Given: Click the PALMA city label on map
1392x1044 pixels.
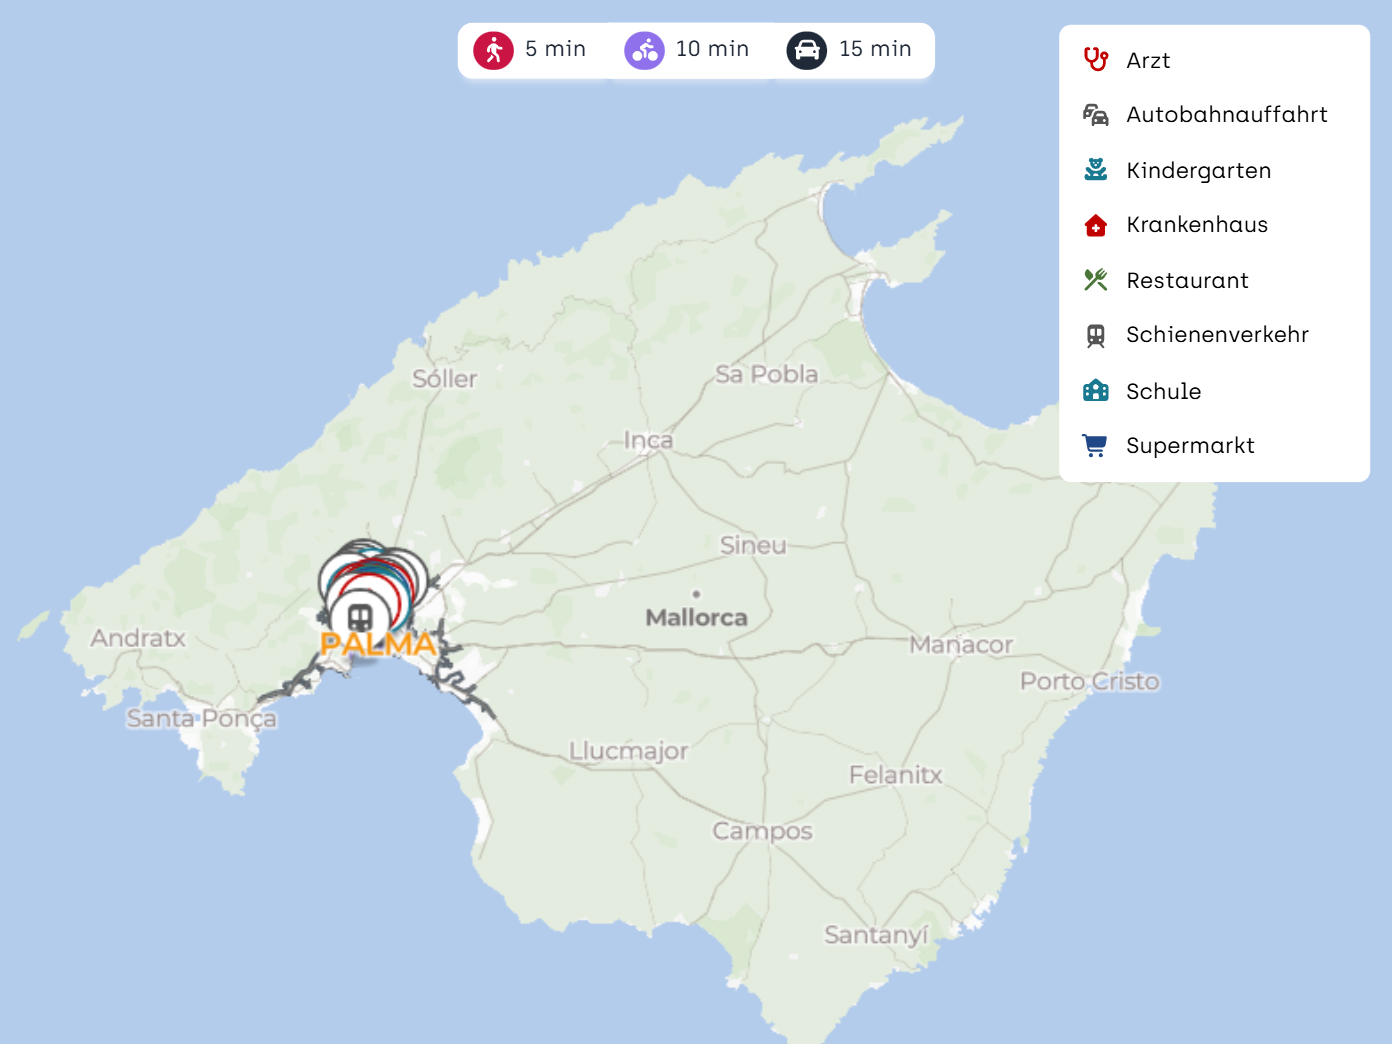Looking at the screenshot, I should click(x=378, y=645).
